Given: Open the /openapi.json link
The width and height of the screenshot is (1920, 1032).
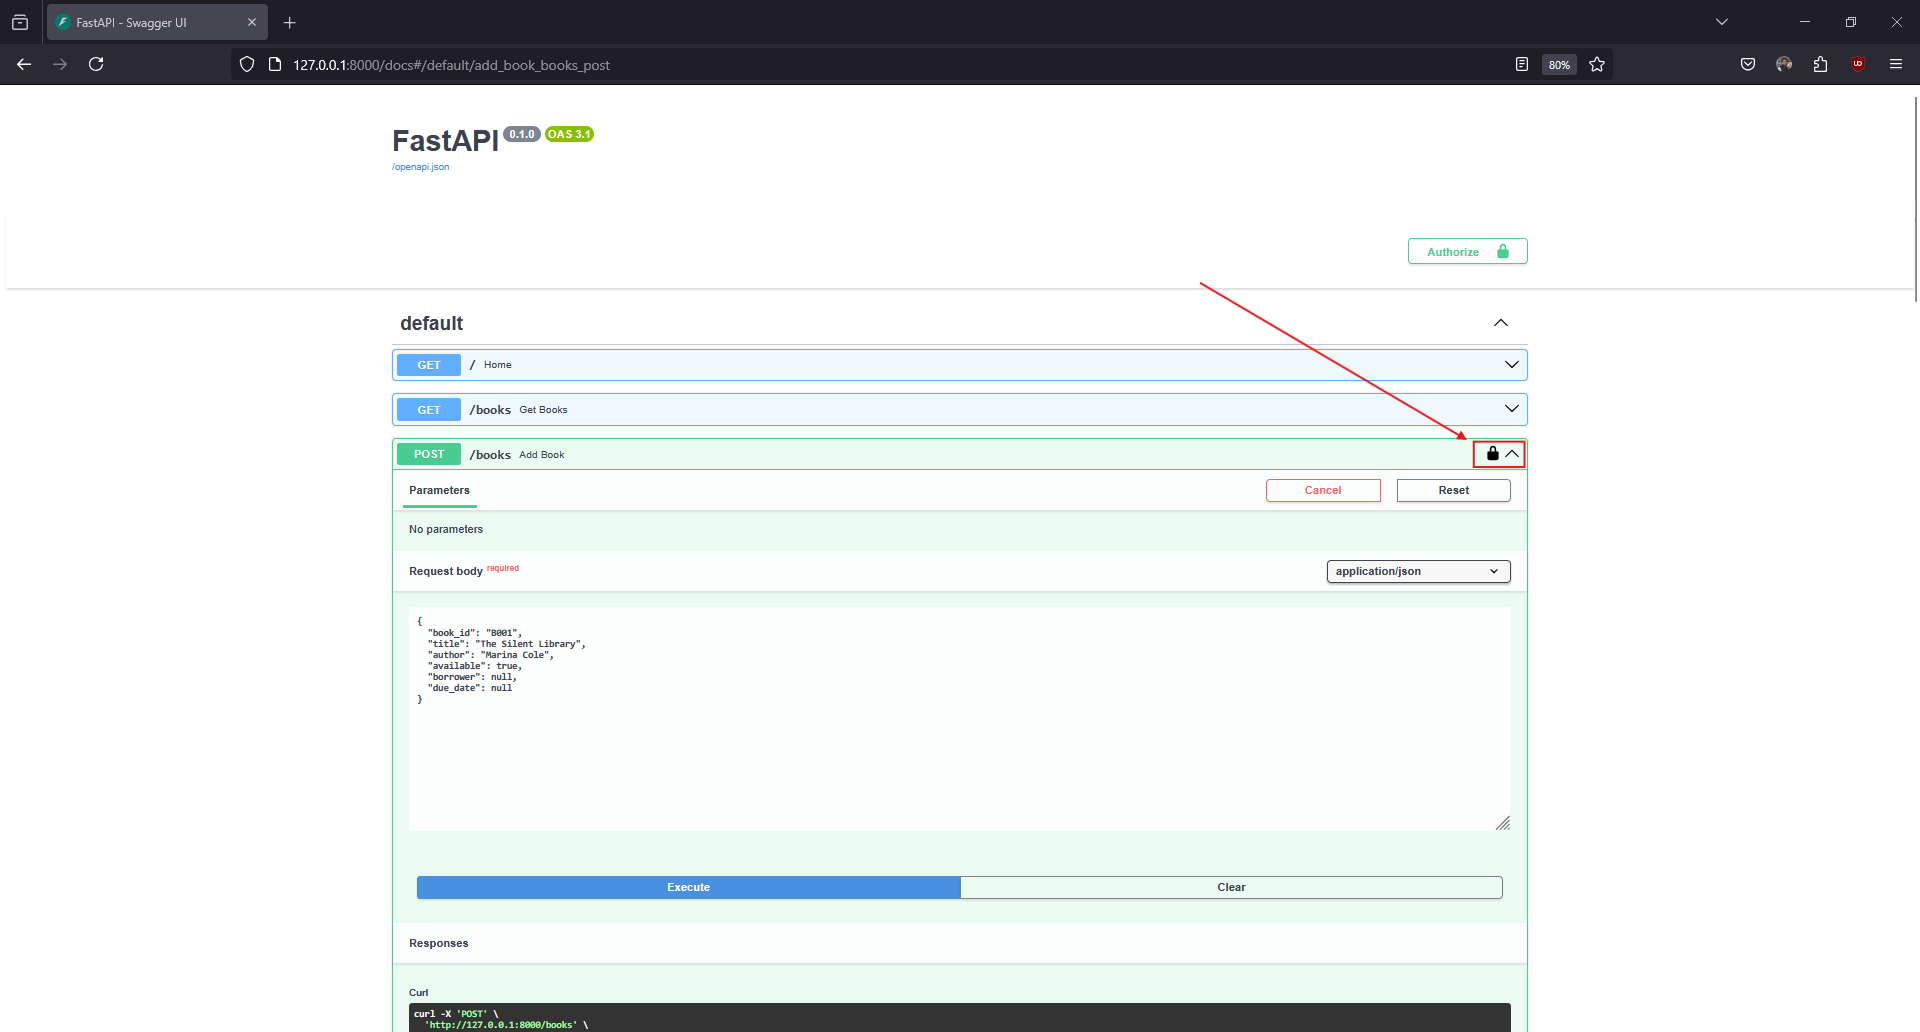Looking at the screenshot, I should pos(420,166).
